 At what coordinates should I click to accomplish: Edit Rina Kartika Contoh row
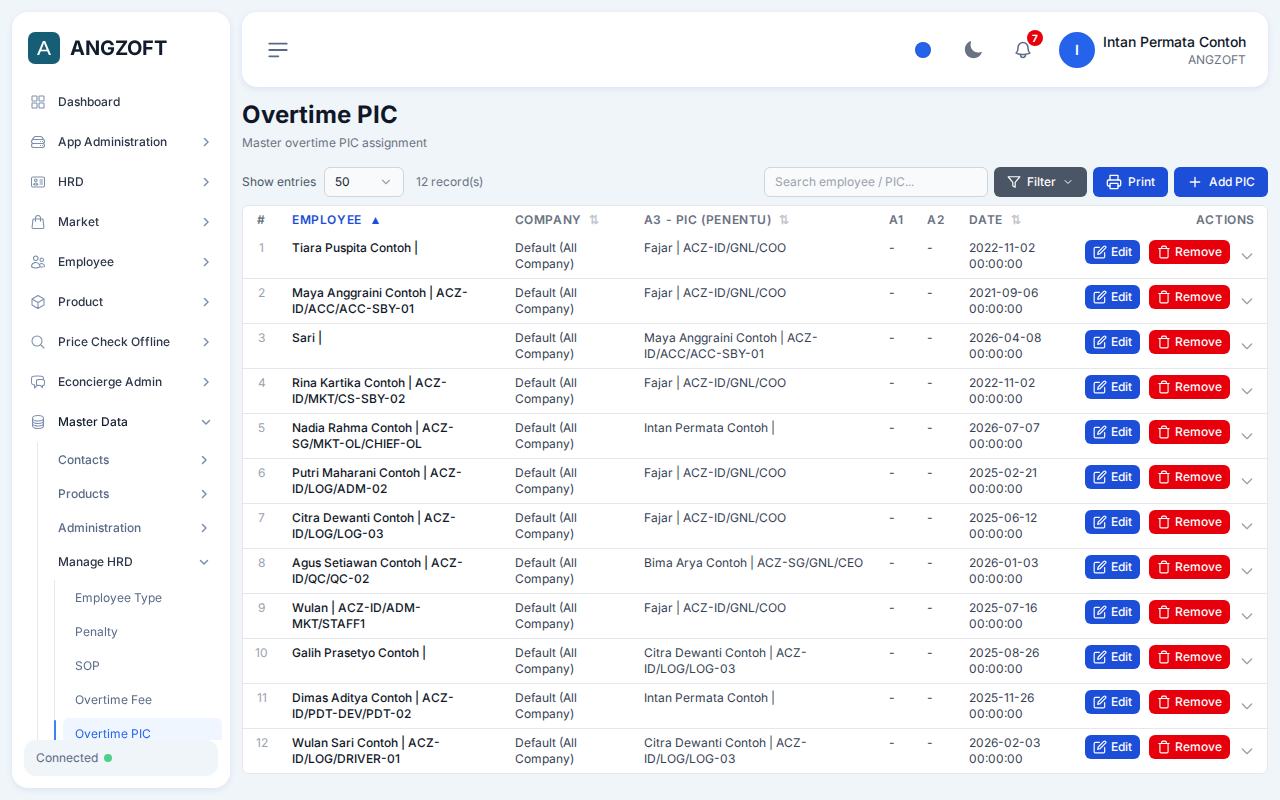(1112, 387)
